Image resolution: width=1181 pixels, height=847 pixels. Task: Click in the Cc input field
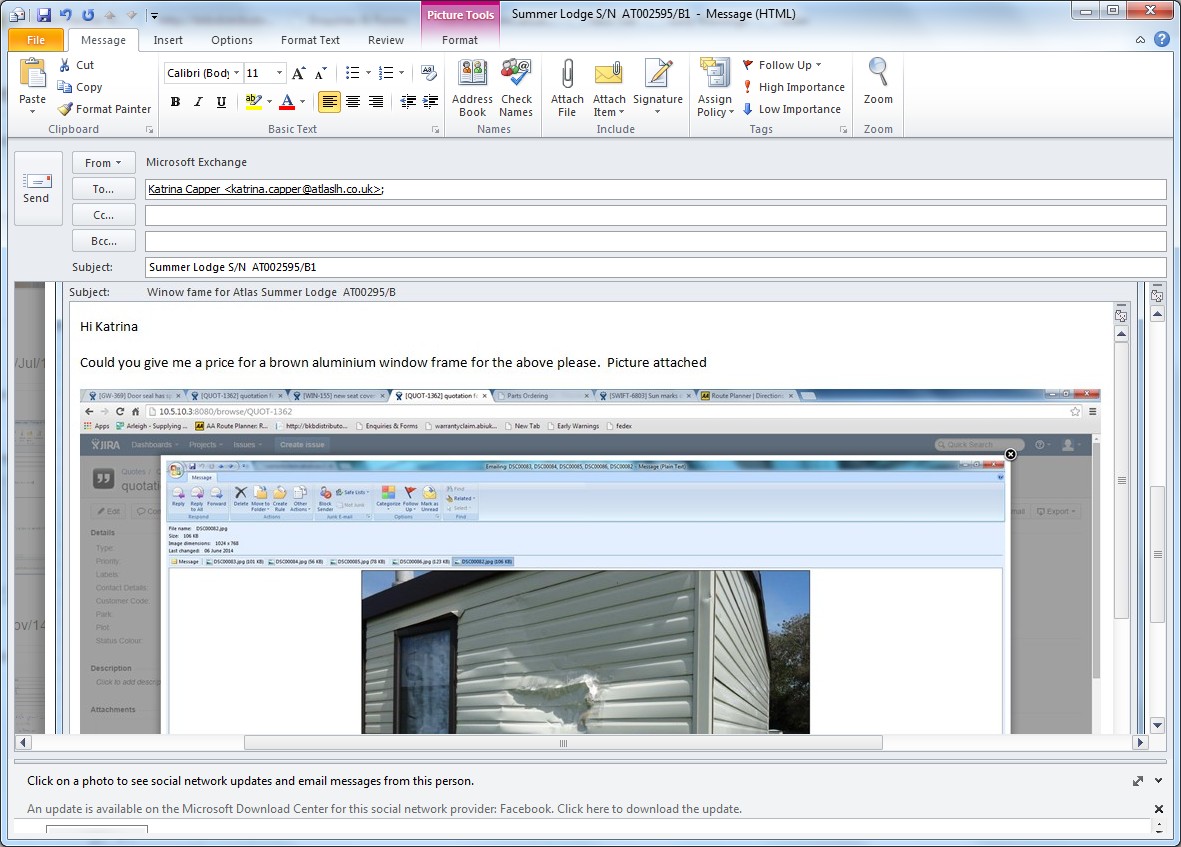(x=655, y=215)
